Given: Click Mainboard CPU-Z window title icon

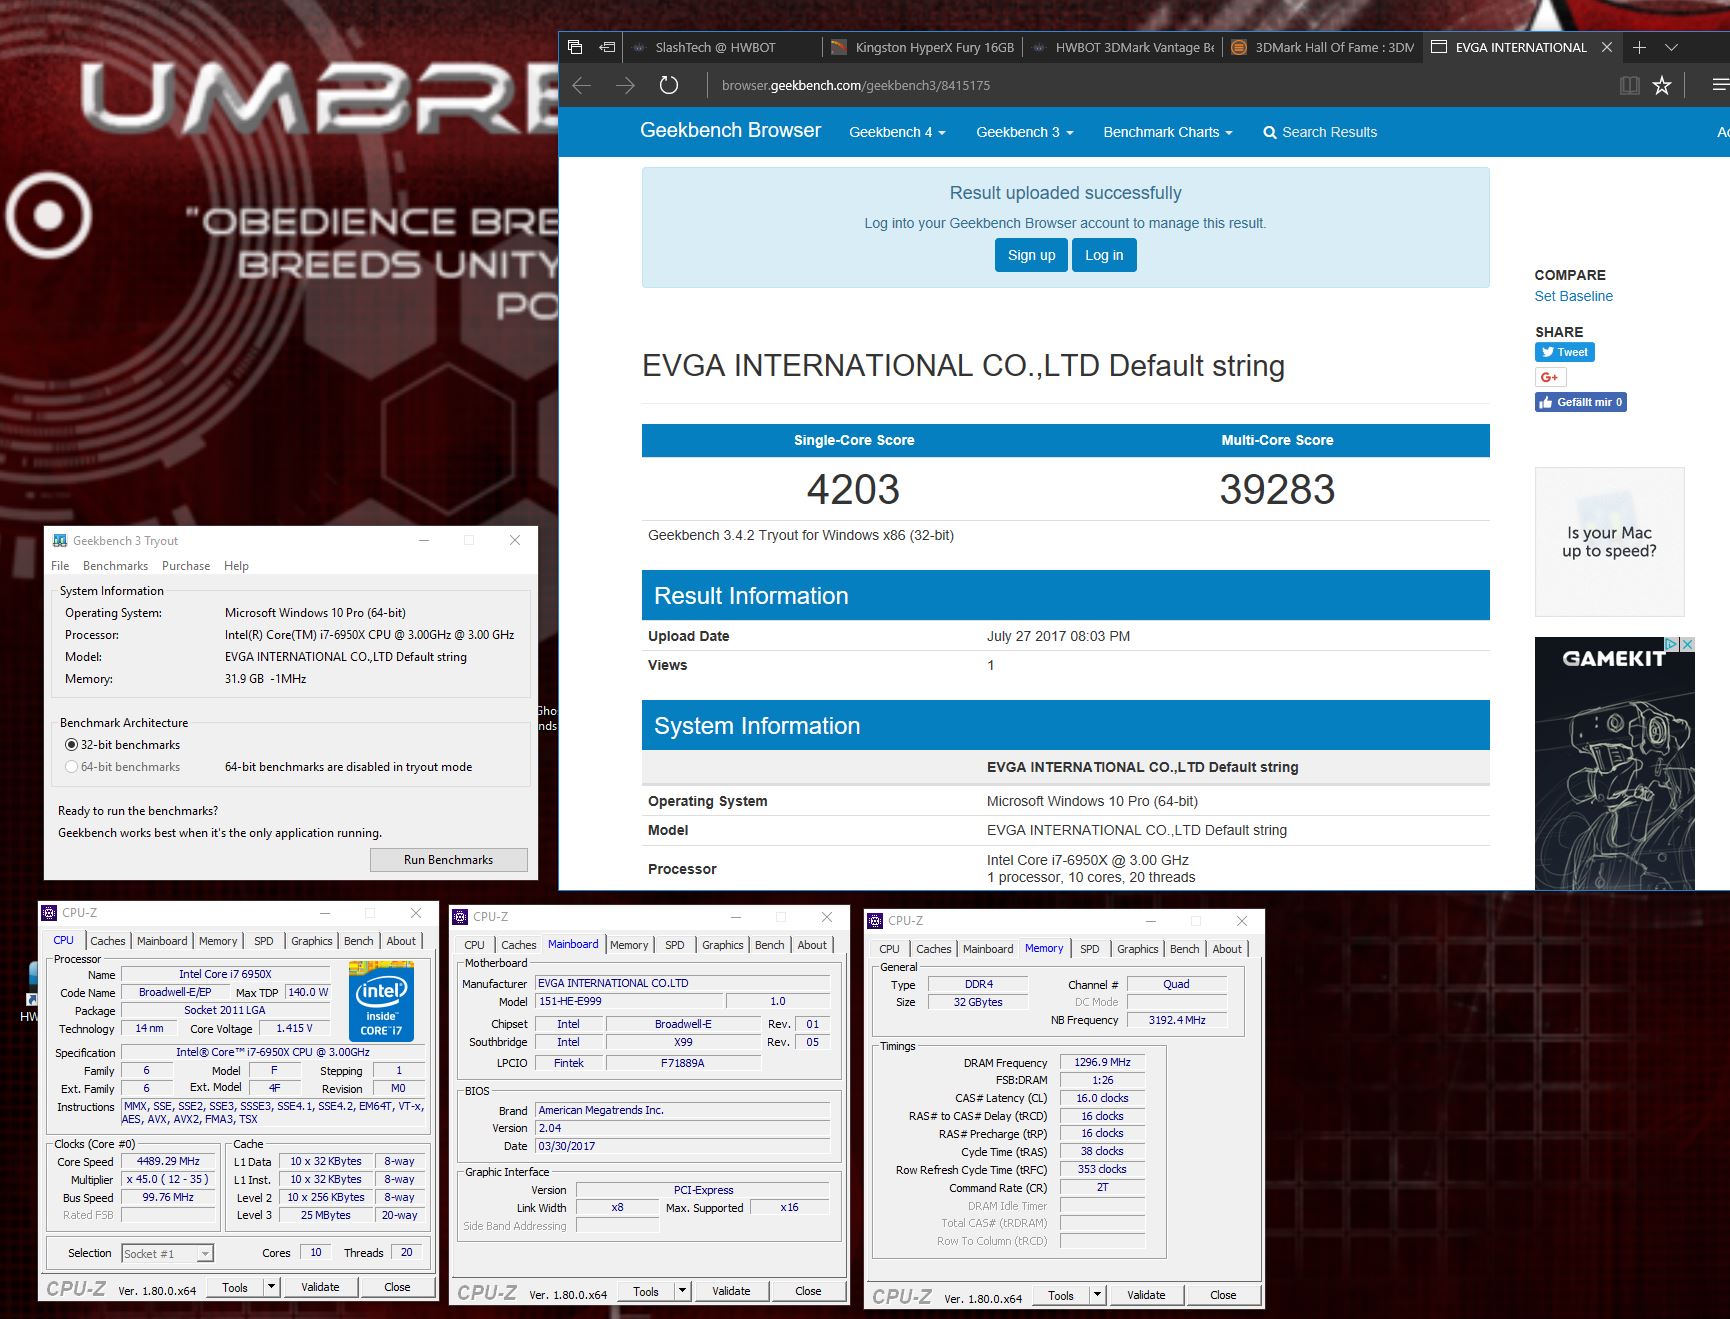Looking at the screenshot, I should click(460, 917).
